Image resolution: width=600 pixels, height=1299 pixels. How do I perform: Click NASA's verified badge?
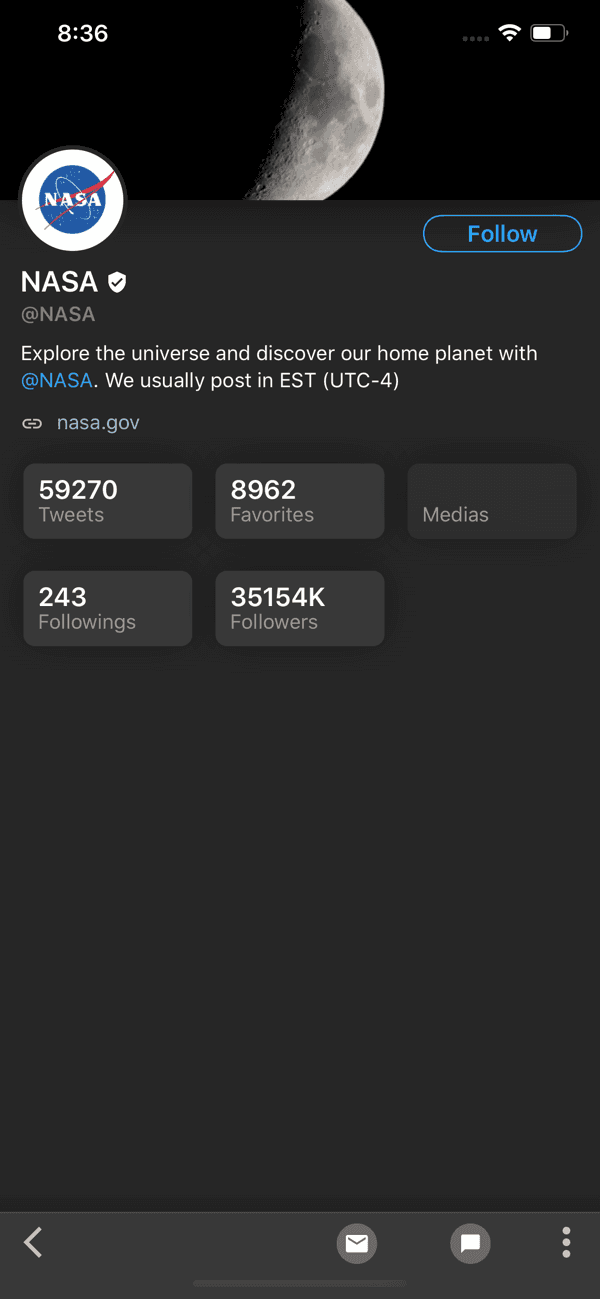(x=117, y=281)
